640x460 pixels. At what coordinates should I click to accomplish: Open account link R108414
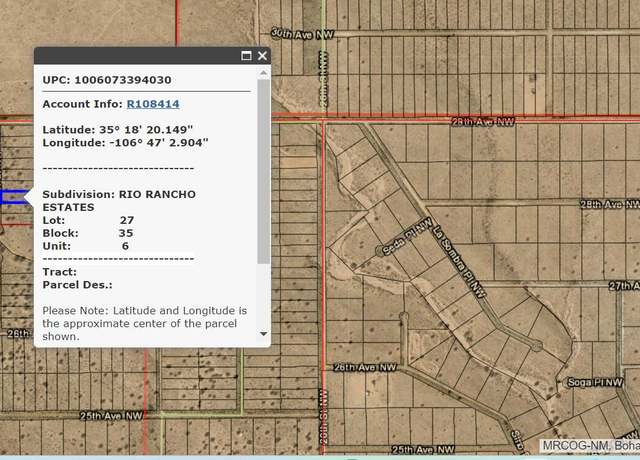pyautogui.click(x=153, y=104)
